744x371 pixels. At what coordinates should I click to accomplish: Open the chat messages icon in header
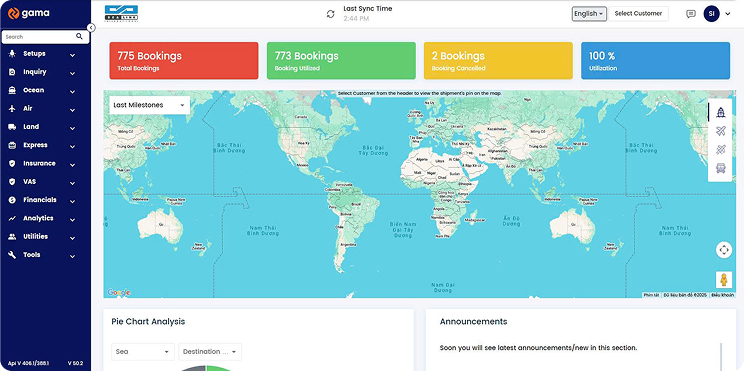point(691,14)
